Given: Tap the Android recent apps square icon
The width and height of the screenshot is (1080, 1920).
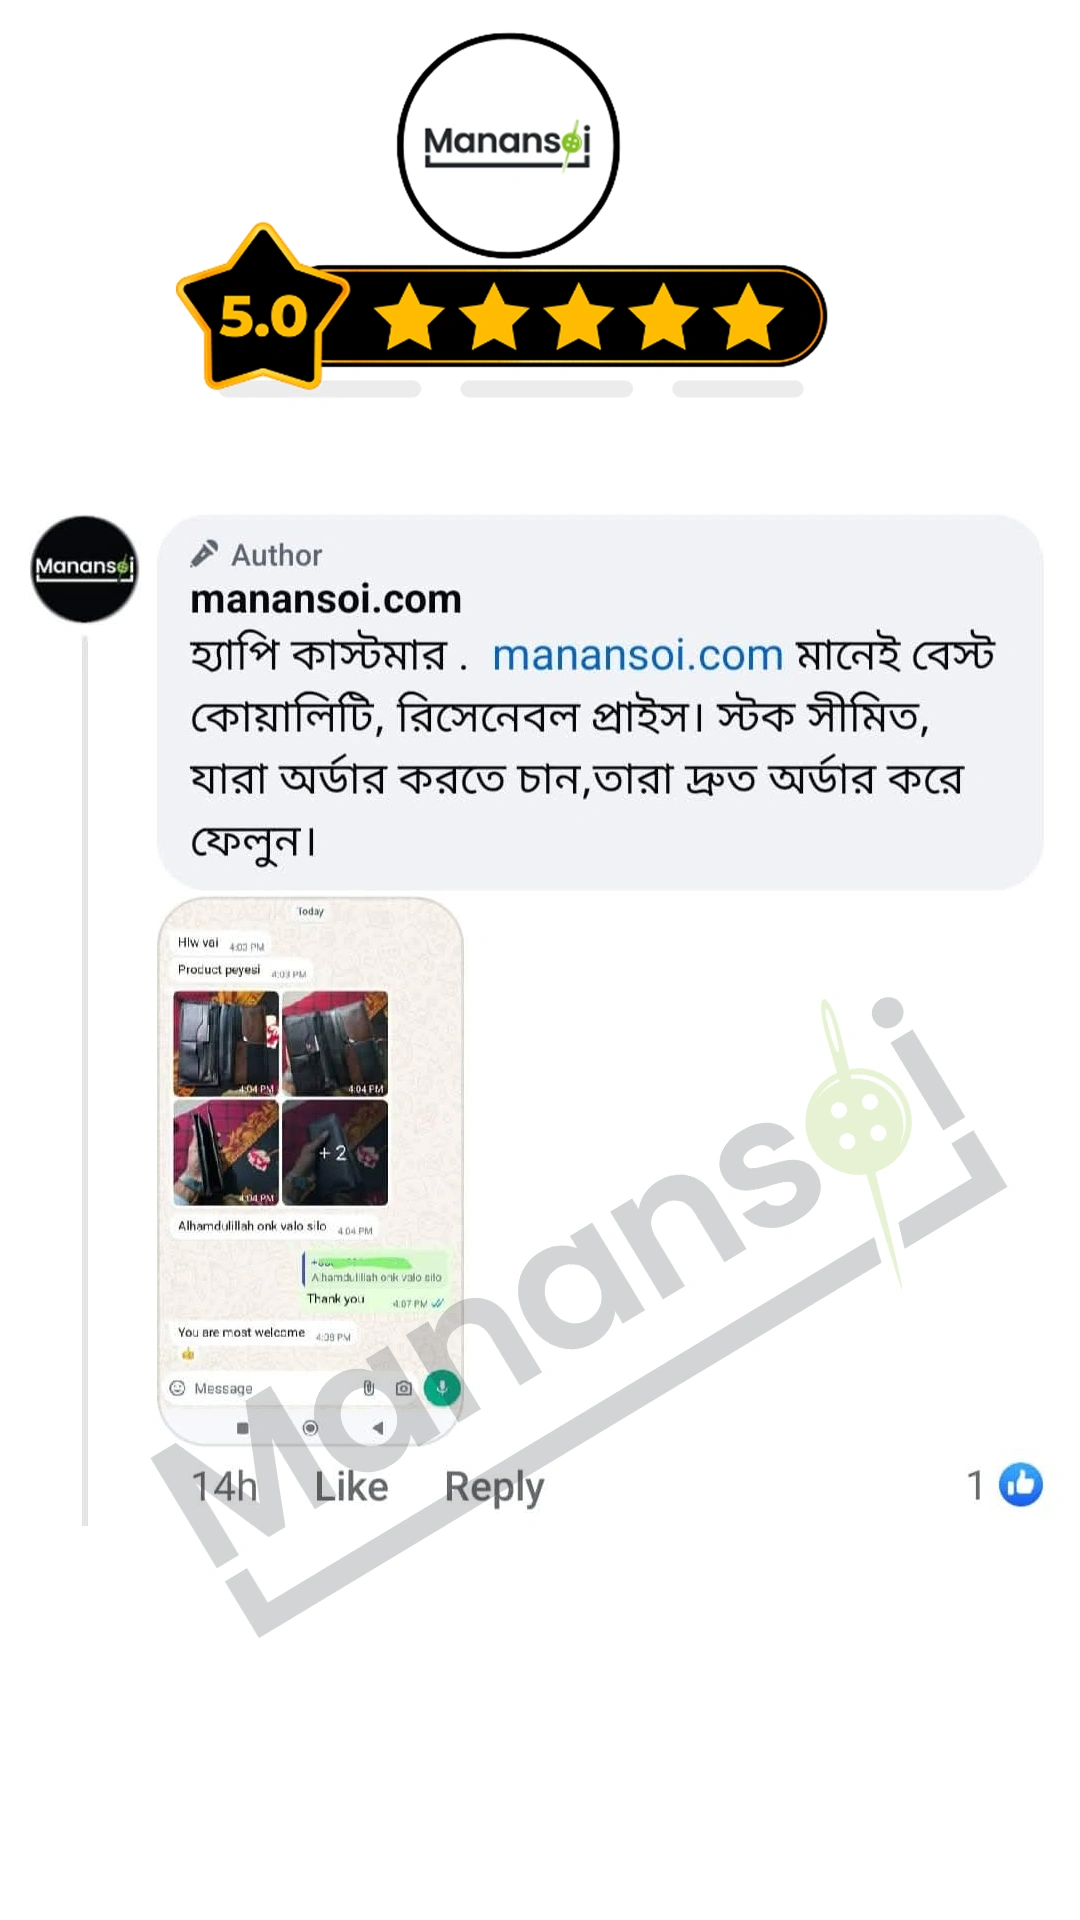Looking at the screenshot, I should (242, 1428).
